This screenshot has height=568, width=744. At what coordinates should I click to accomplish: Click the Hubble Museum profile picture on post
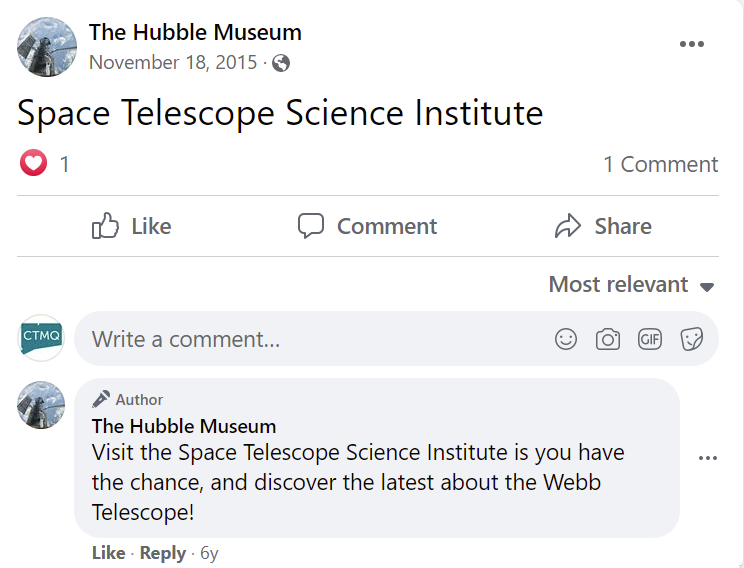click(x=47, y=47)
